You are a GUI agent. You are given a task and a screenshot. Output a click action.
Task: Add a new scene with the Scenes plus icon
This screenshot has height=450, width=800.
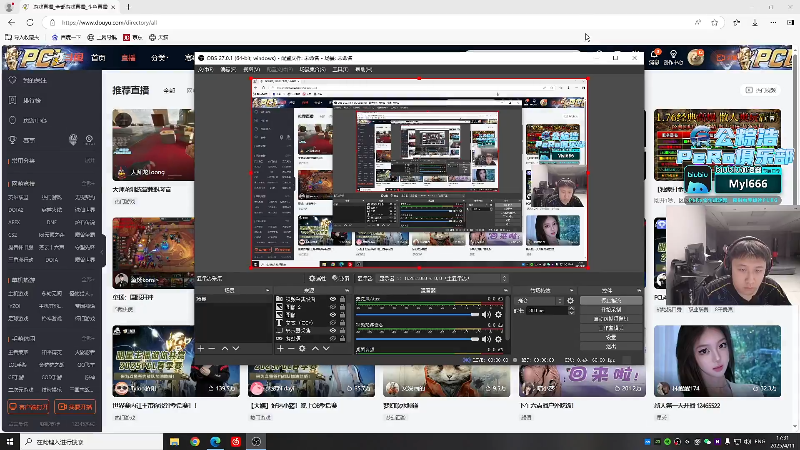(201, 348)
